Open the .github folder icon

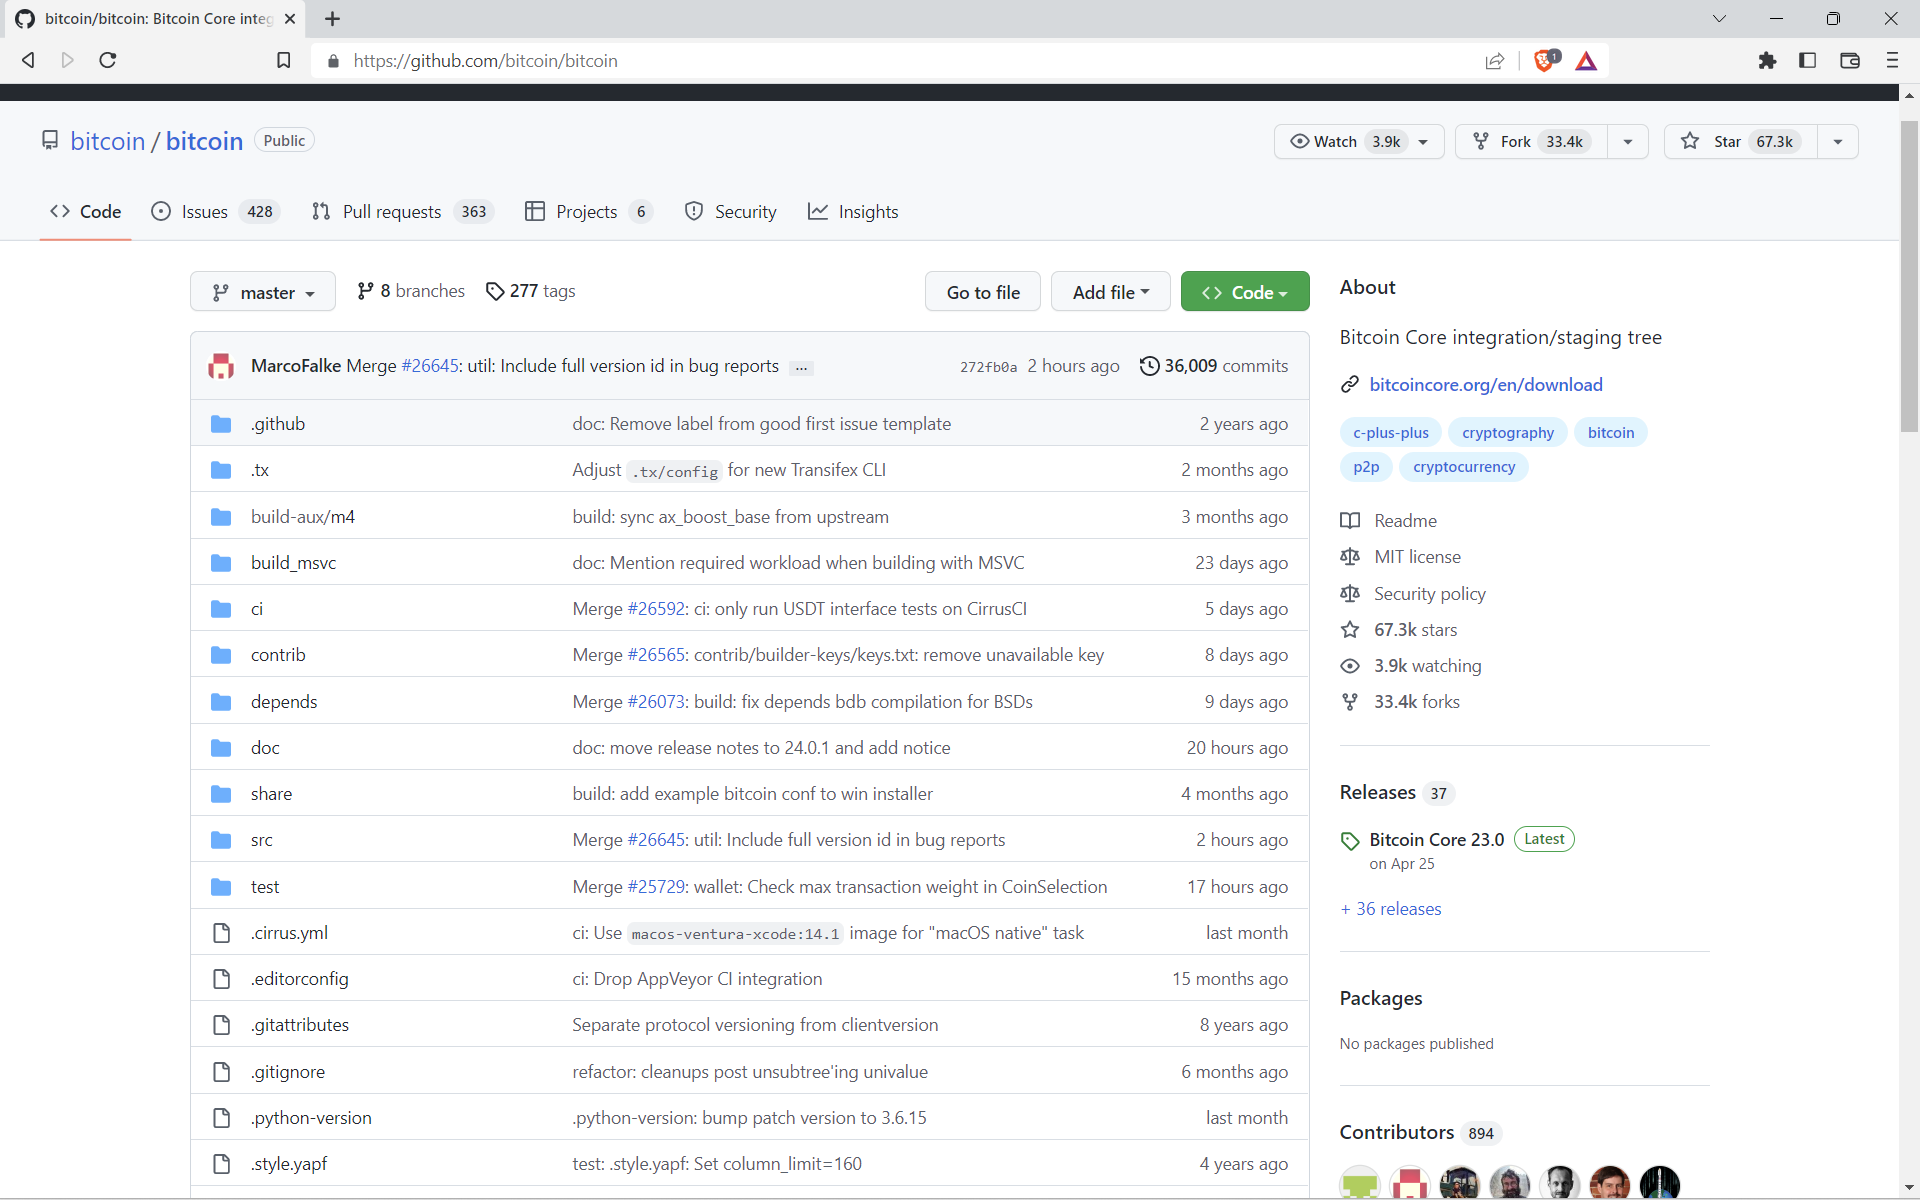click(x=220, y=423)
